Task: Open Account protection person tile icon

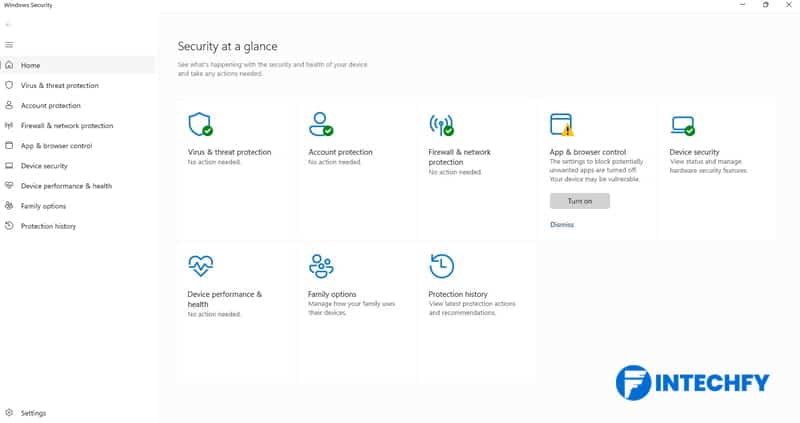Action: [x=321, y=125]
